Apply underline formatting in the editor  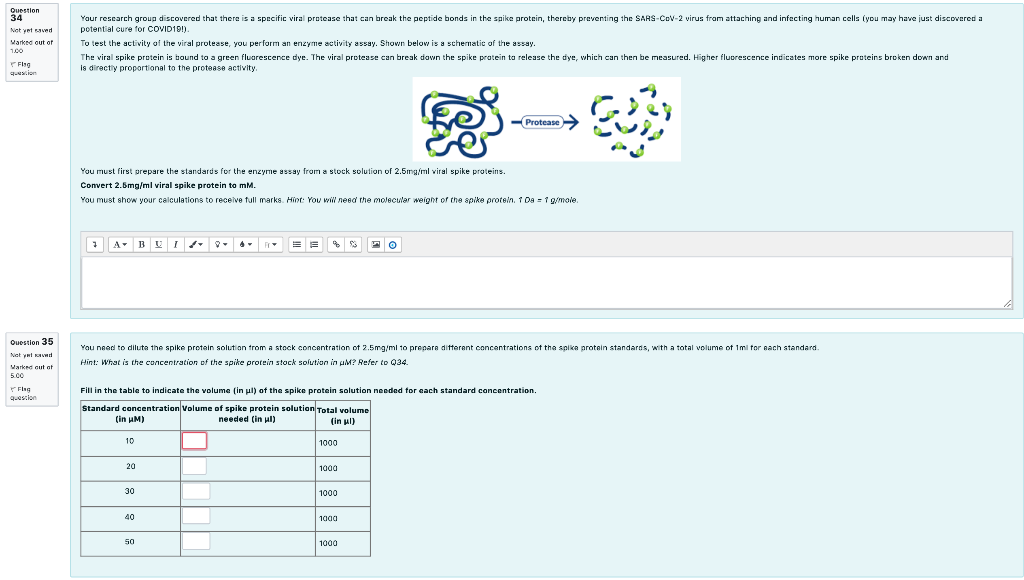158,244
